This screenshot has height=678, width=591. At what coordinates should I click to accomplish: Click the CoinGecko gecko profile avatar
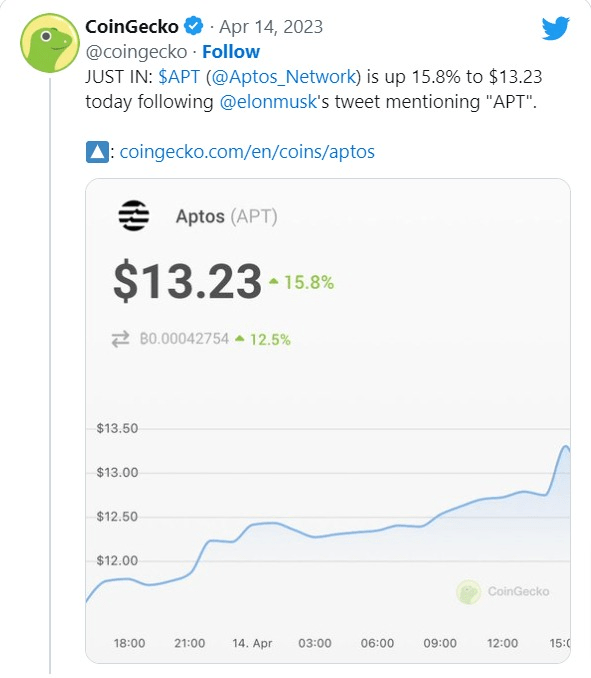(50, 43)
